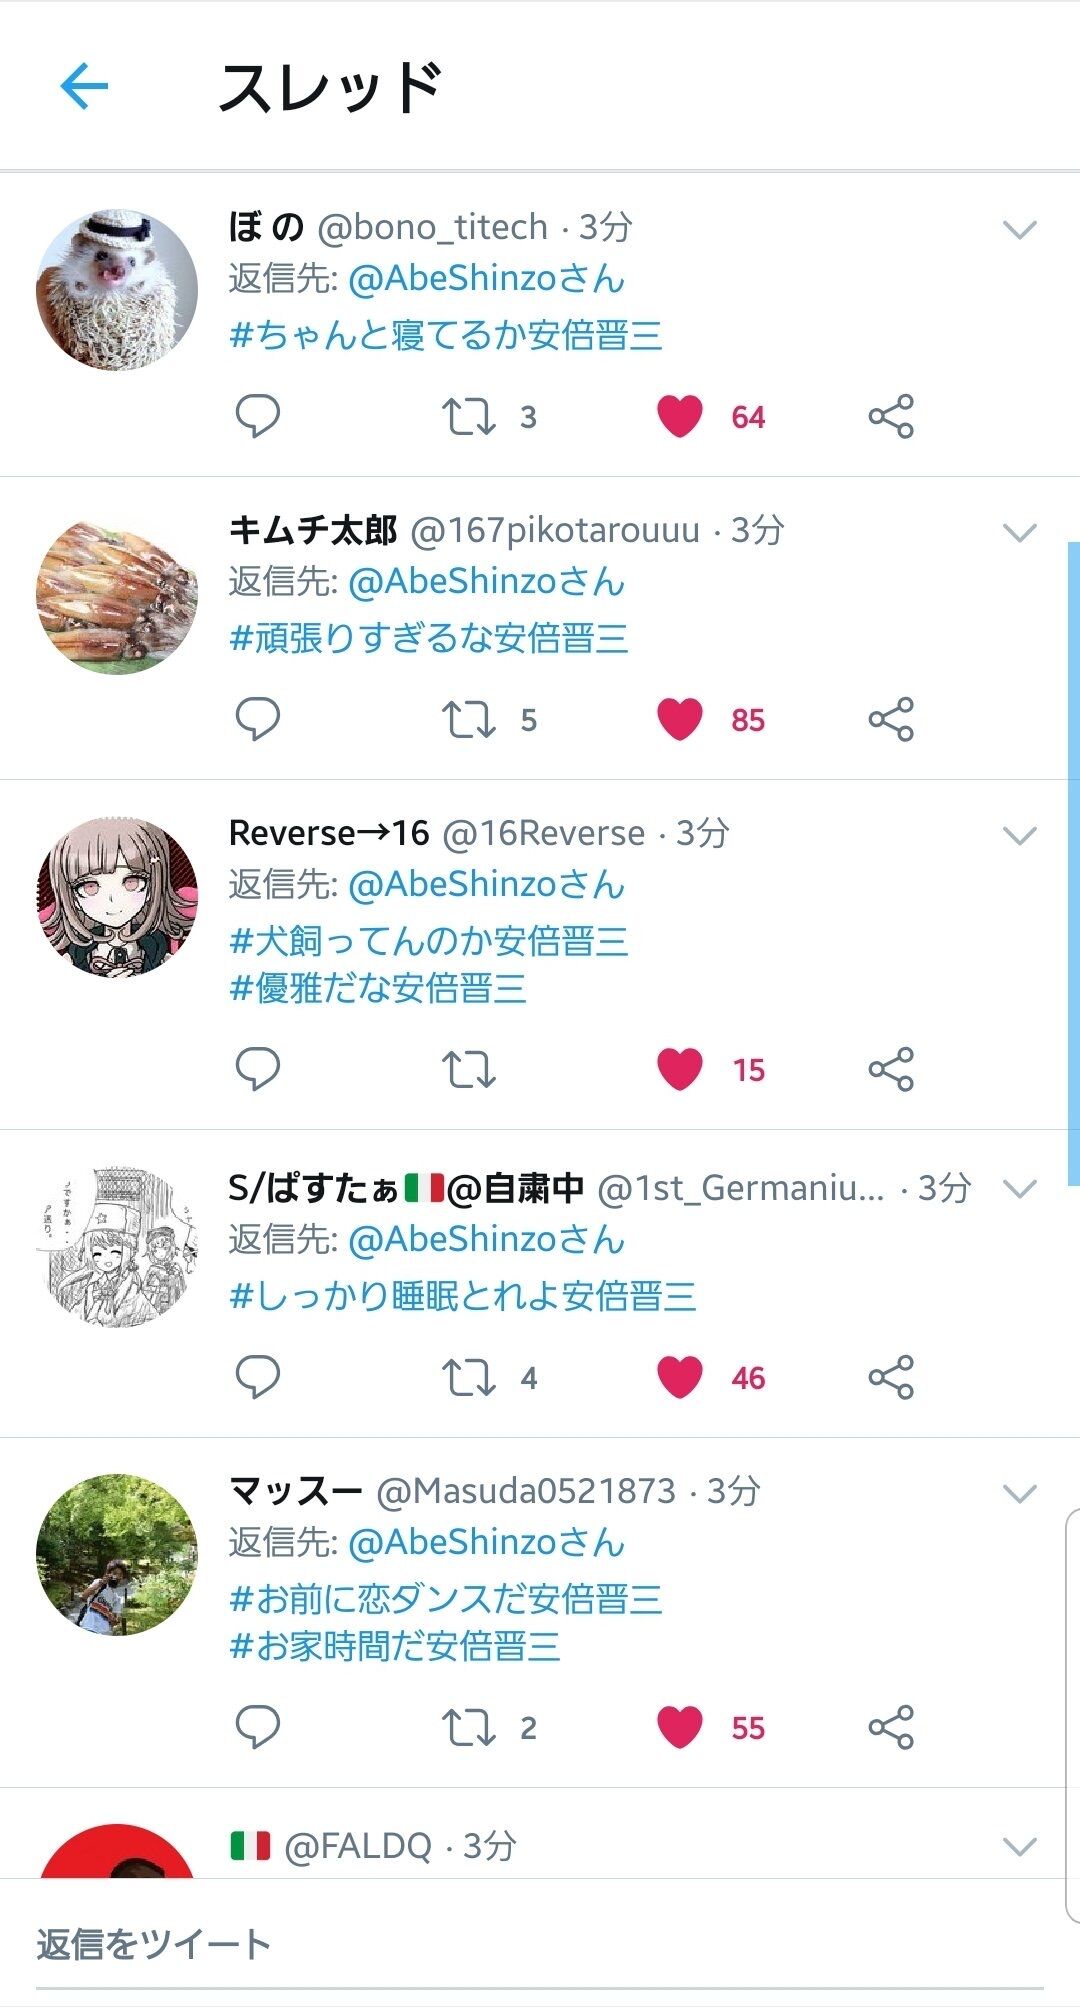Retweet ぼの's tweet with 3 retweets
1080x2007 pixels.
(468, 416)
